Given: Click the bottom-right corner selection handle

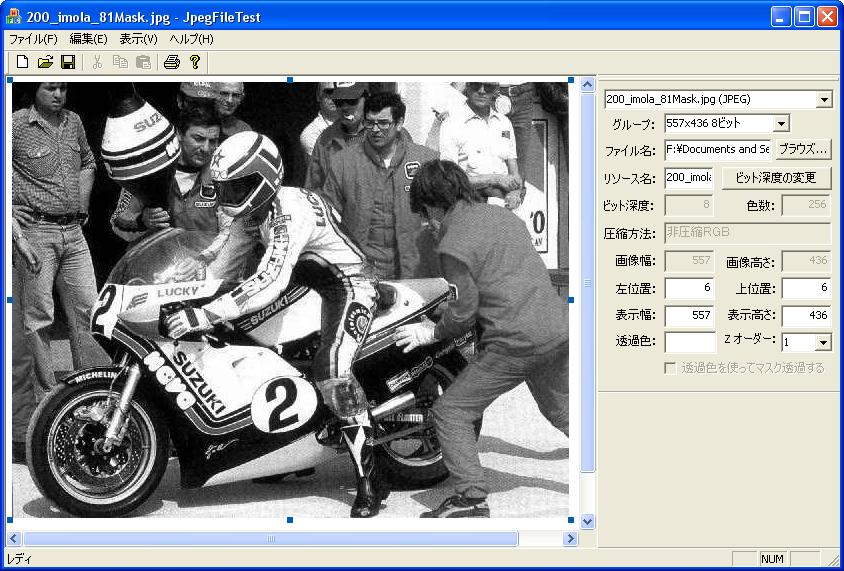Looking at the screenshot, I should (571, 520).
